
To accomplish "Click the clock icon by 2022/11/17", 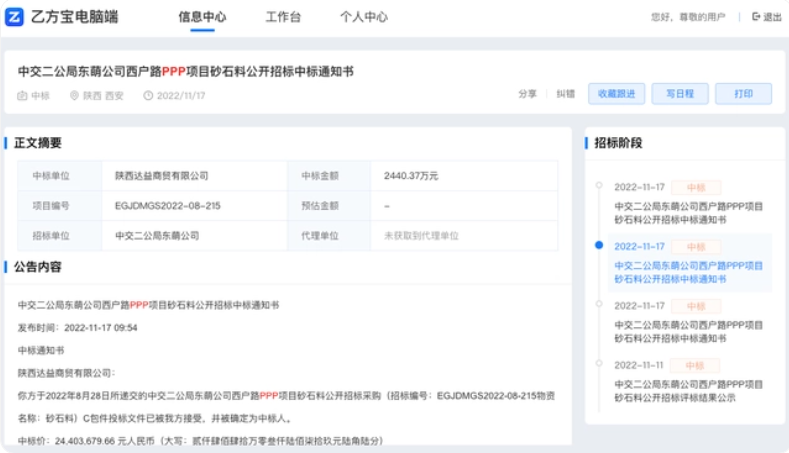I will [148, 96].
